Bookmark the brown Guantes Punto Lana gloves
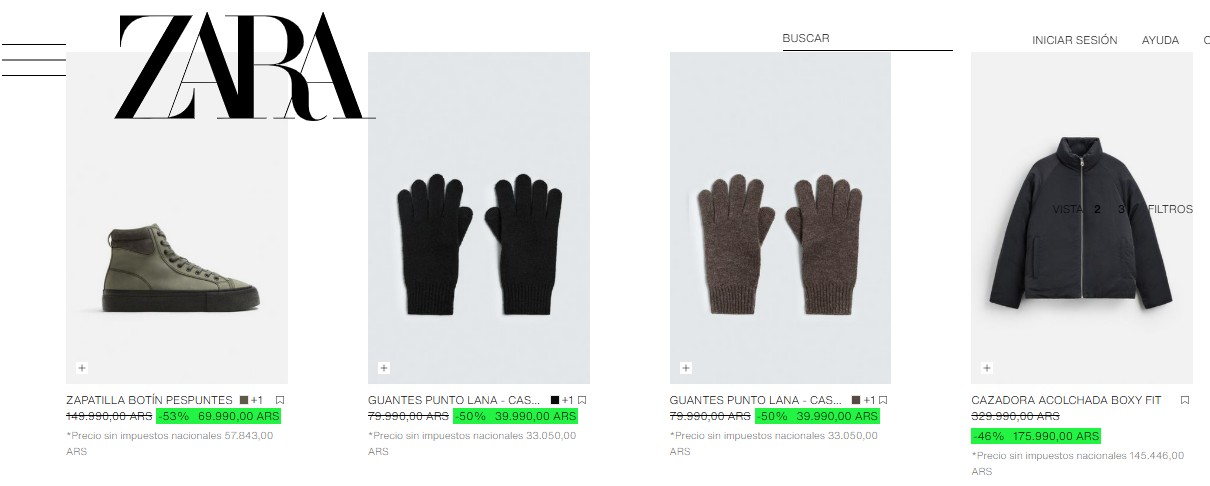Viewport: 1210px width, 486px height. click(883, 400)
